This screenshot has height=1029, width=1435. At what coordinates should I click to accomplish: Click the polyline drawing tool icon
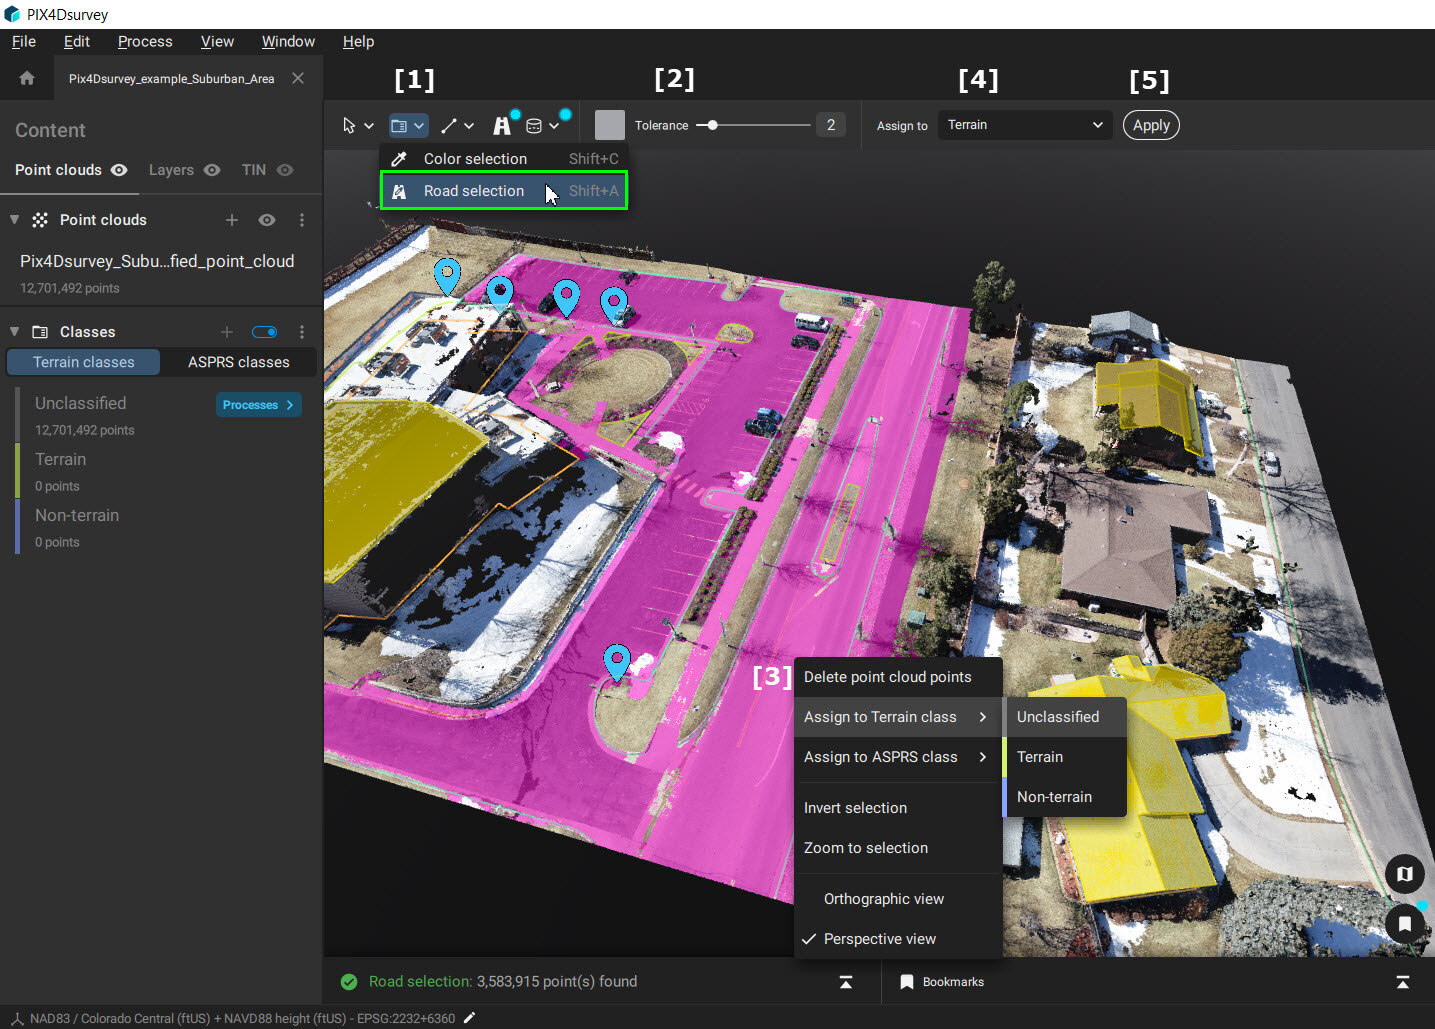click(449, 126)
